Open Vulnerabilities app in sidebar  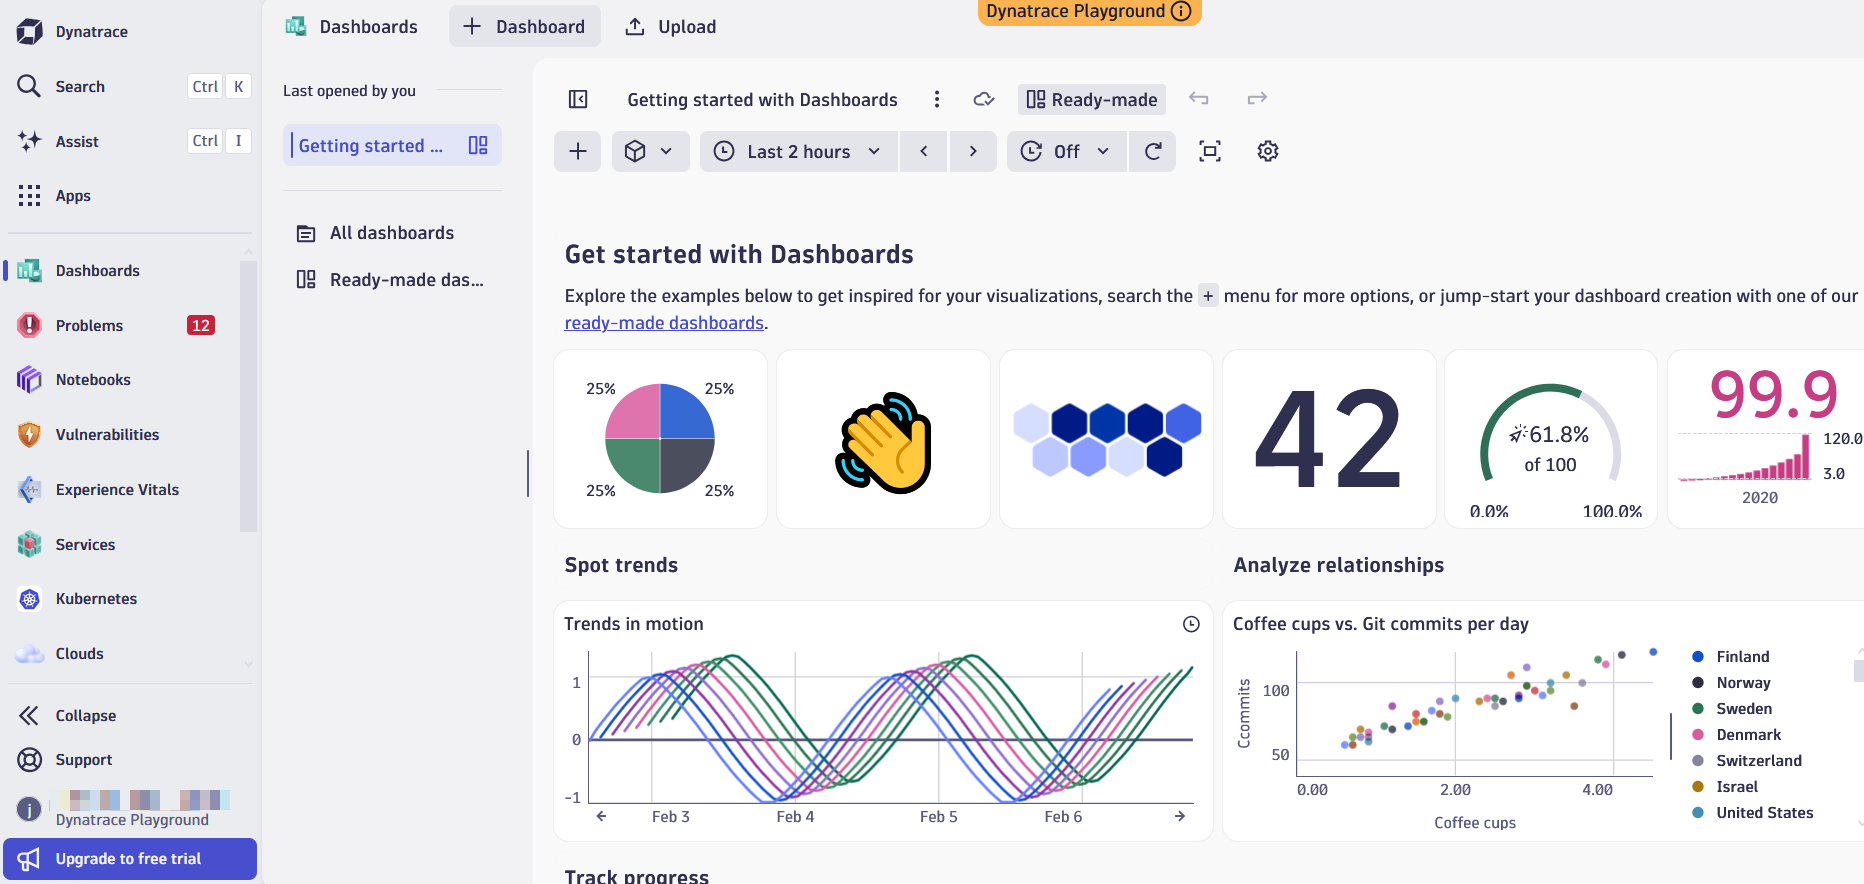[x=118, y=435]
